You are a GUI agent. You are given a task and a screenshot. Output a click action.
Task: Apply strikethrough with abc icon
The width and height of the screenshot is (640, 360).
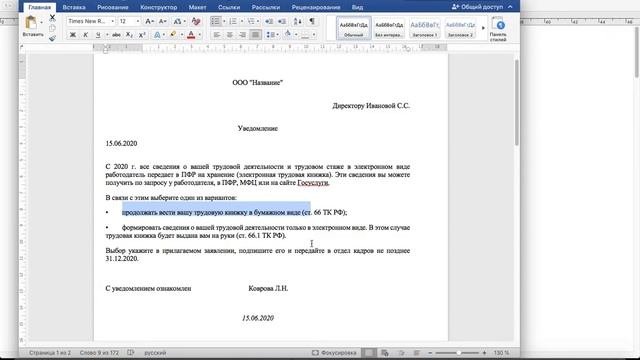(116, 35)
